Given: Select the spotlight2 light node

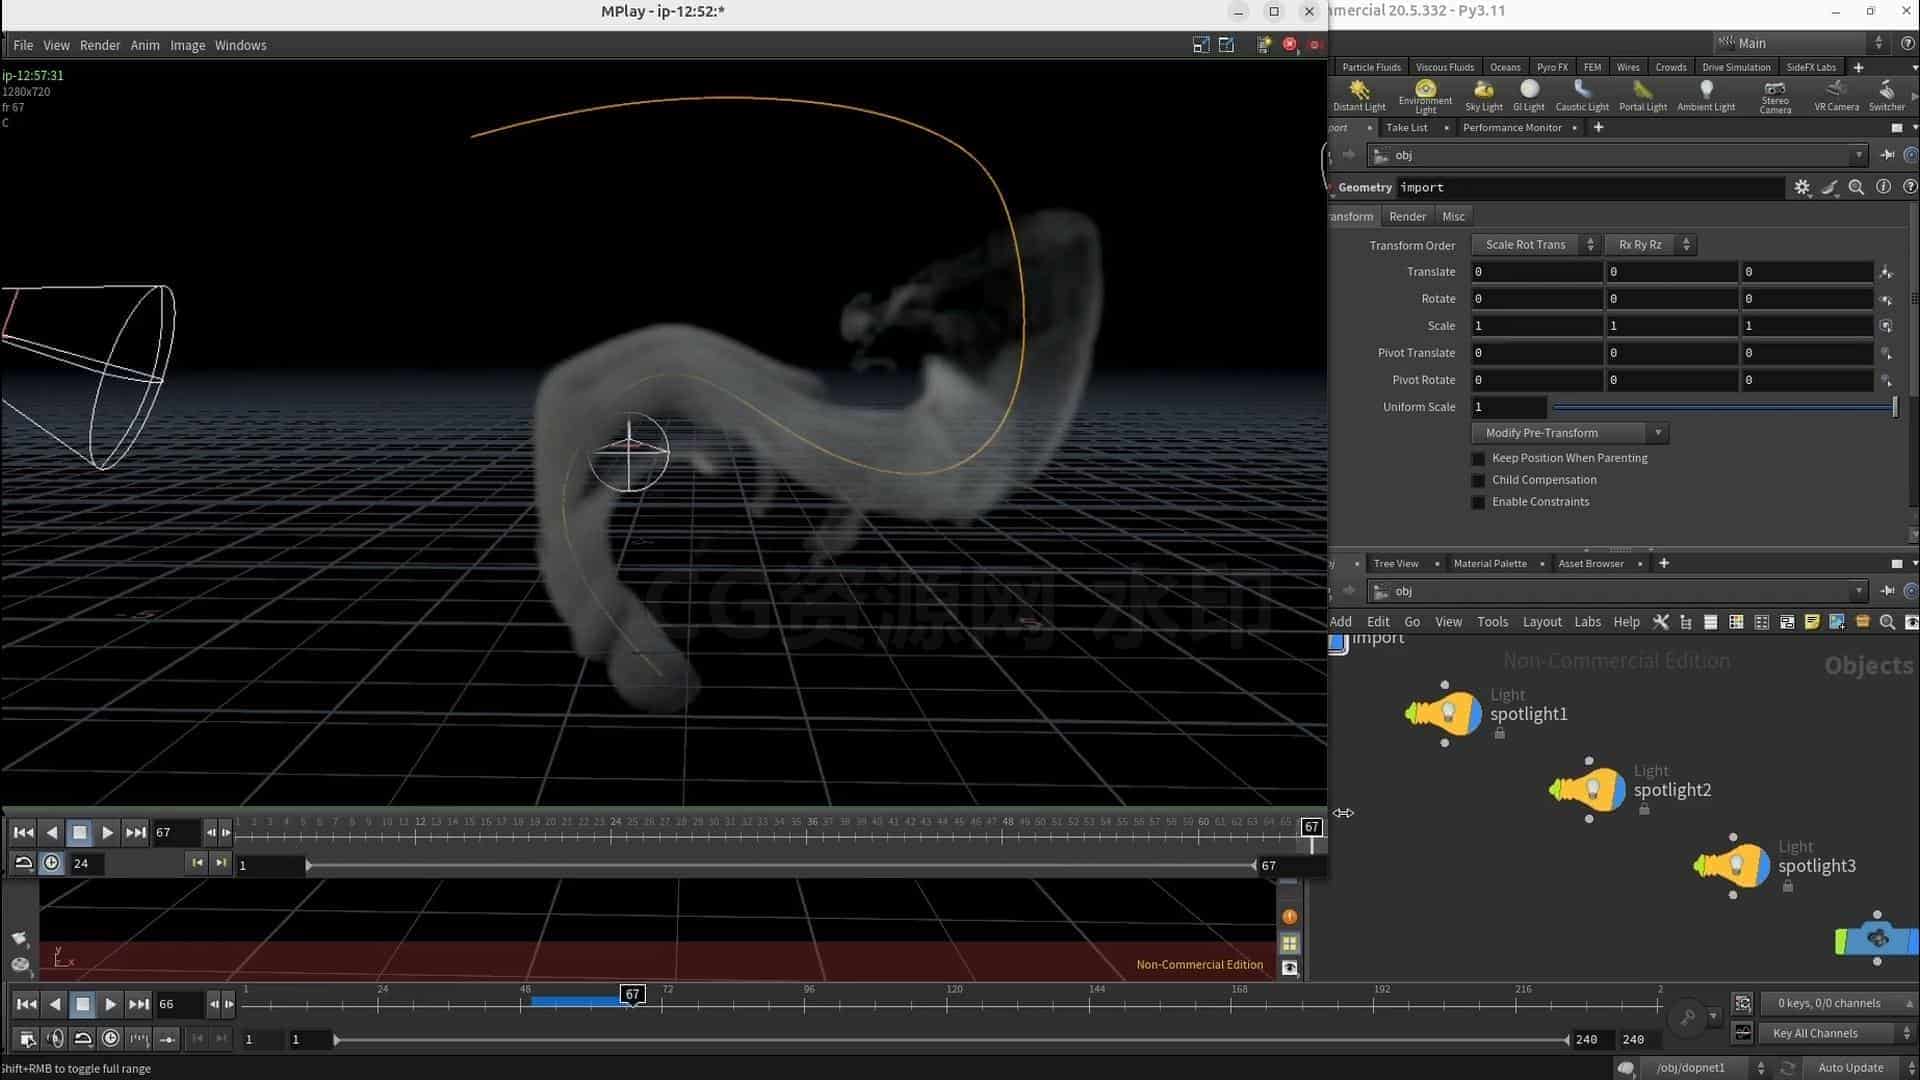Looking at the screenshot, I should pos(1588,790).
